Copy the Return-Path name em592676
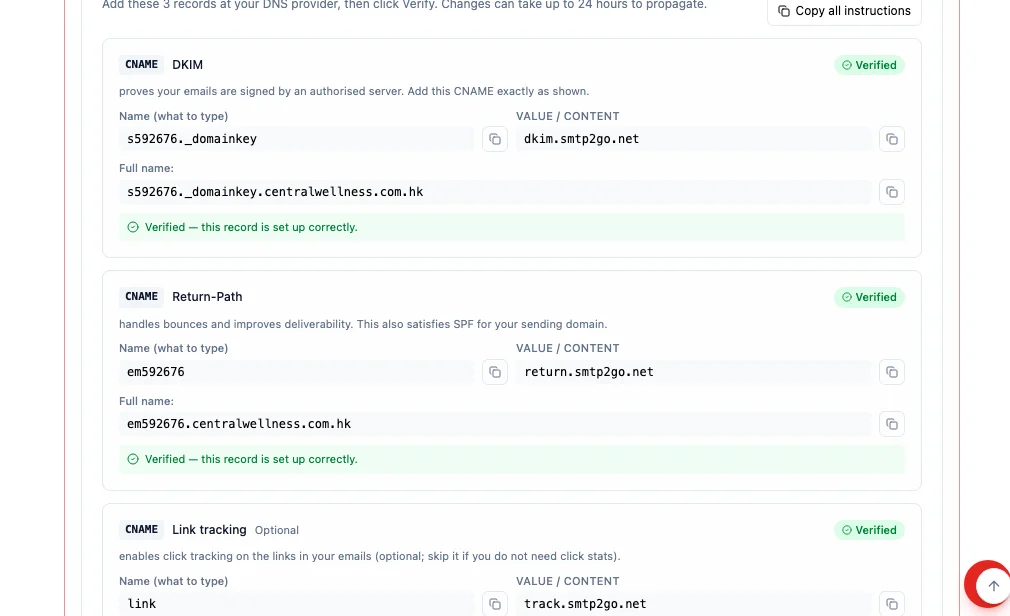Image resolution: width=1010 pixels, height=616 pixels. coord(495,372)
